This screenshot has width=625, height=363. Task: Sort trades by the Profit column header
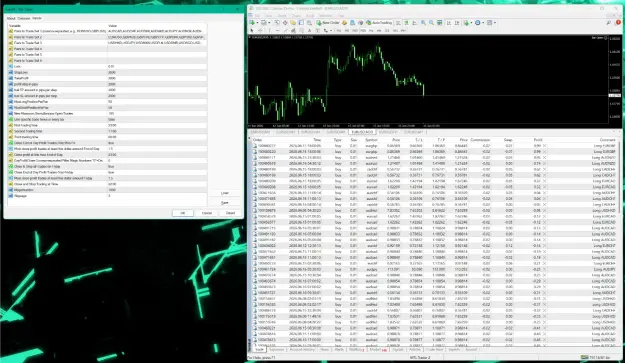pos(538,140)
